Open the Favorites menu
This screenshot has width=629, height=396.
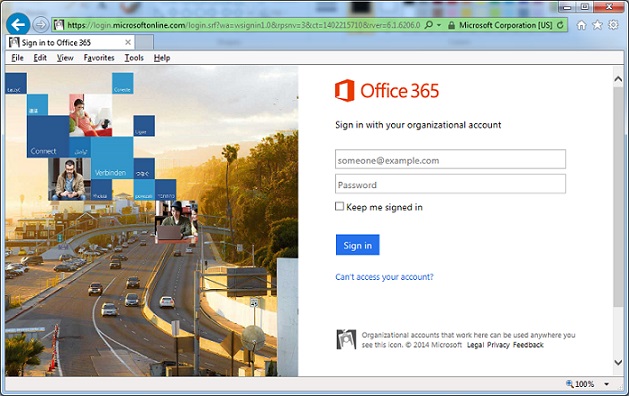coord(99,58)
